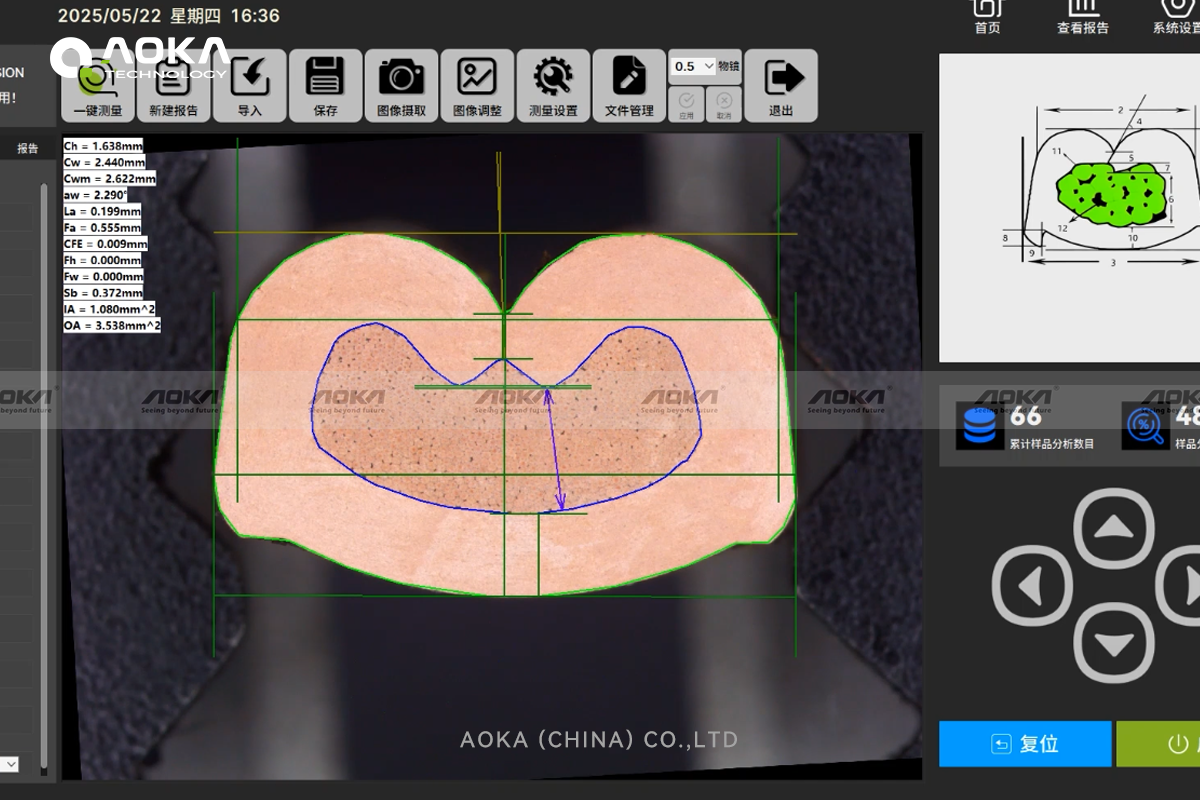Save using the 保存 floppy disk icon
This screenshot has height=800, width=1200.
(x=326, y=86)
